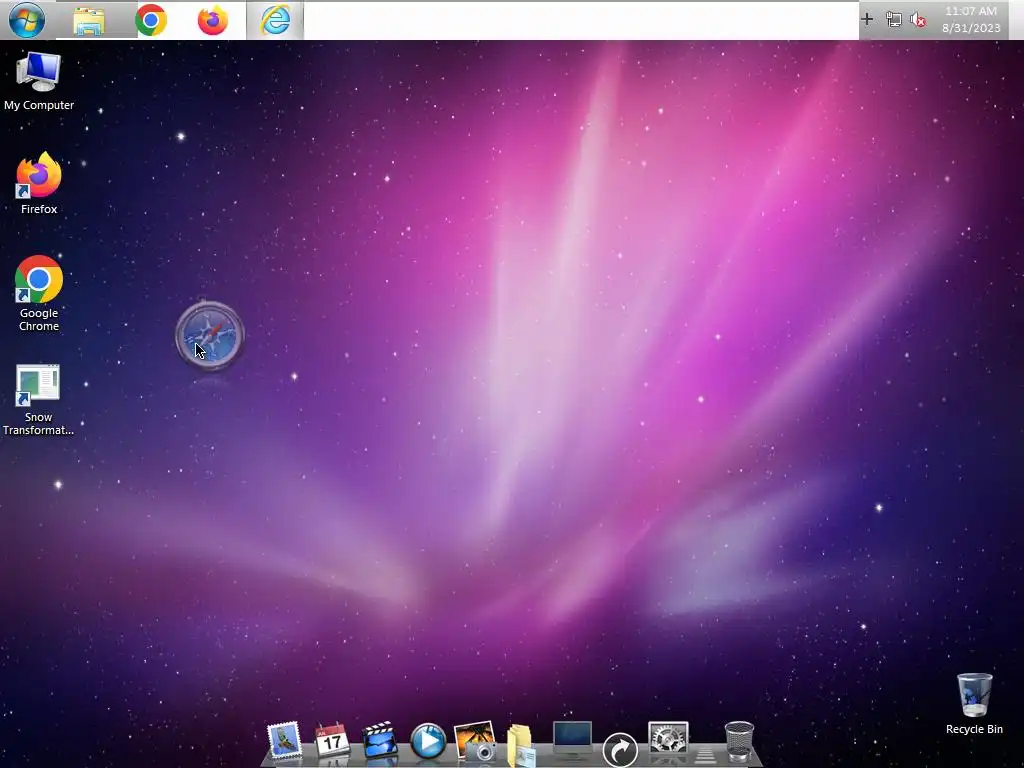Launch Firefox from the top taskbar
Screen dimensions: 1024x768
coord(213,20)
